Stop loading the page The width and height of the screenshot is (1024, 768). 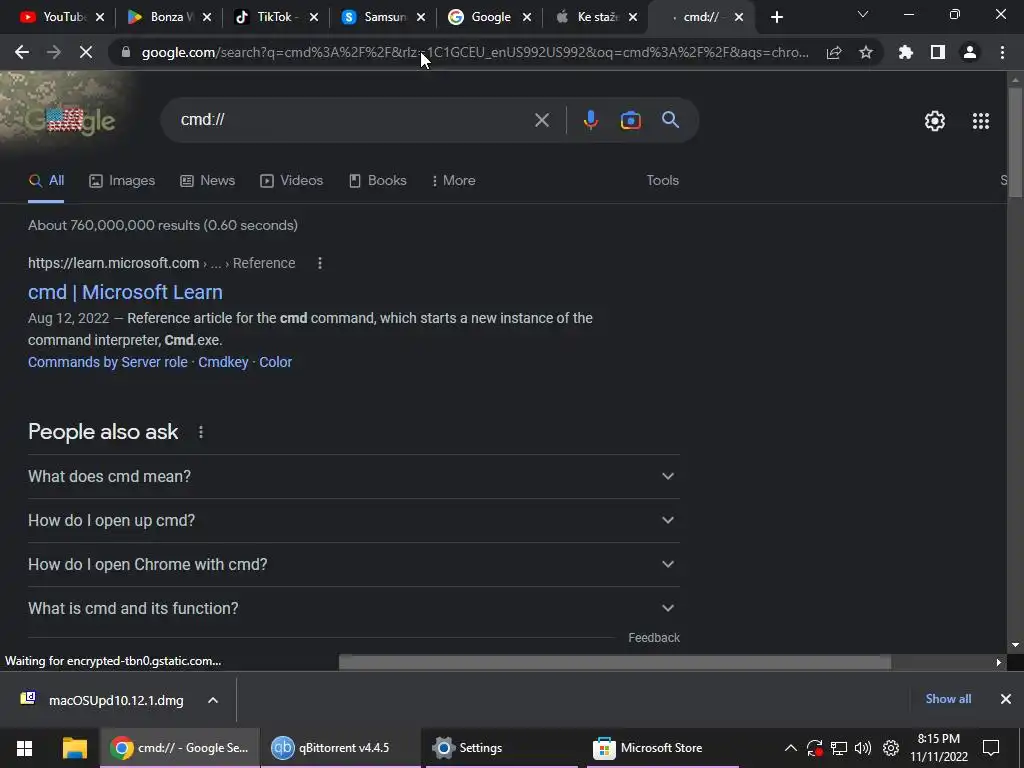pos(86,52)
